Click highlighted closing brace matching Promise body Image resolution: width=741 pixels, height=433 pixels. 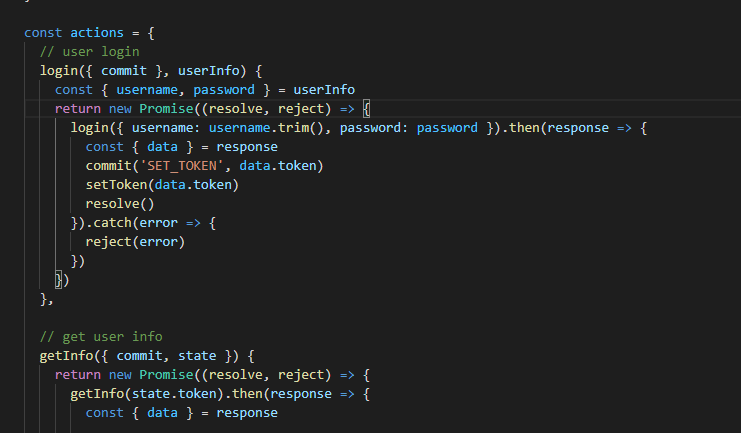point(59,280)
